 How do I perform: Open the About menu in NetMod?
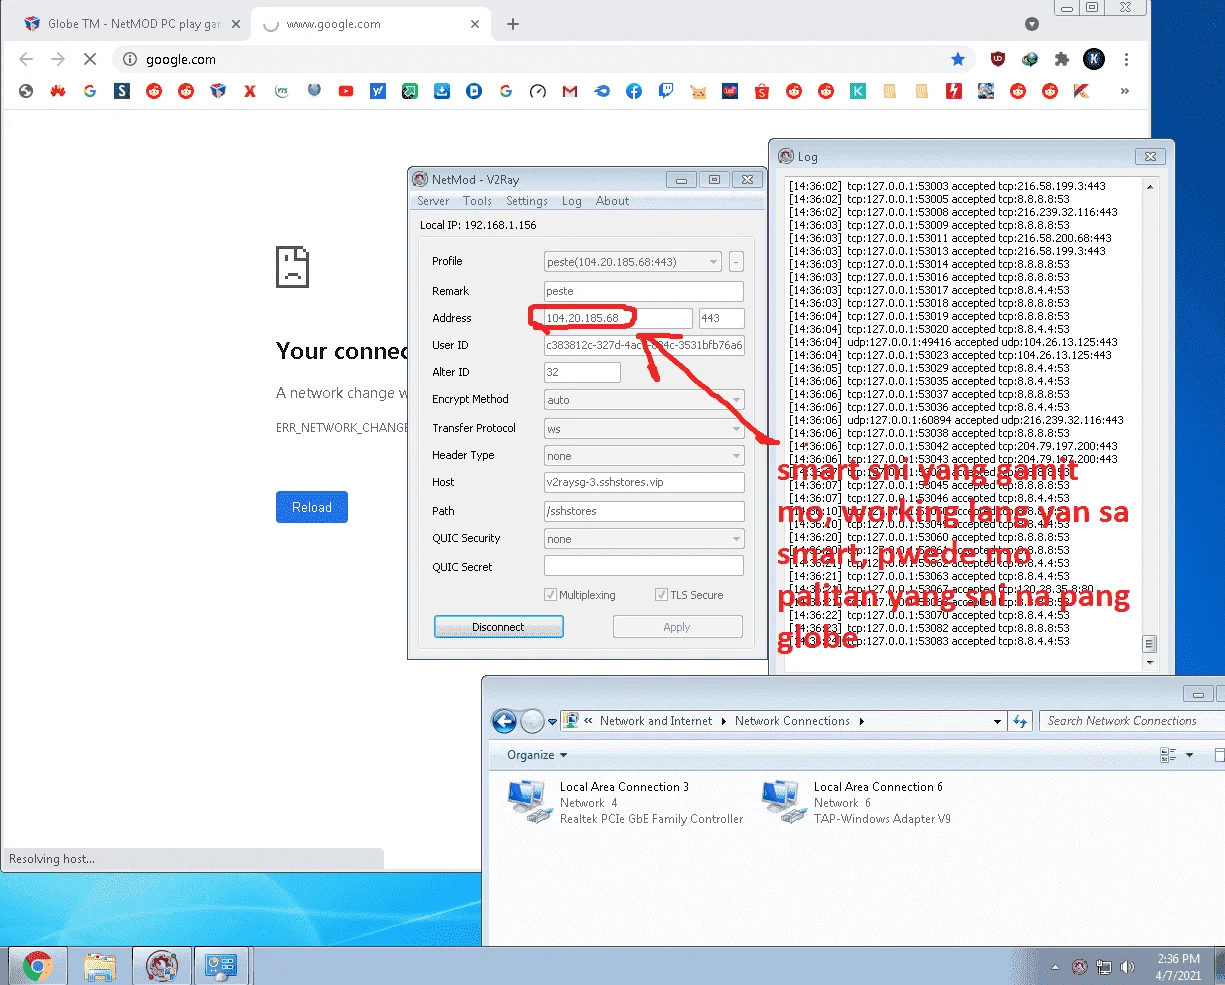pos(613,201)
